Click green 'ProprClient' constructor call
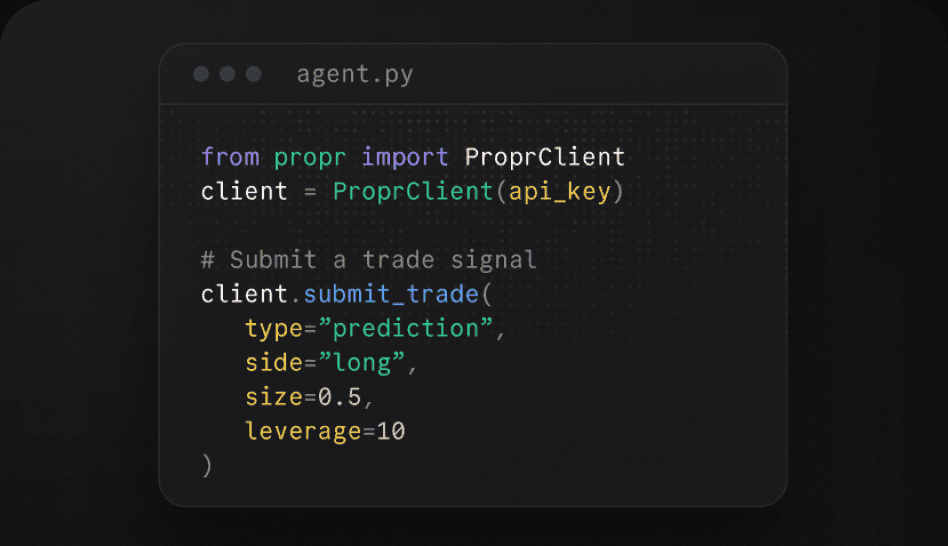948x546 pixels. [413, 192]
